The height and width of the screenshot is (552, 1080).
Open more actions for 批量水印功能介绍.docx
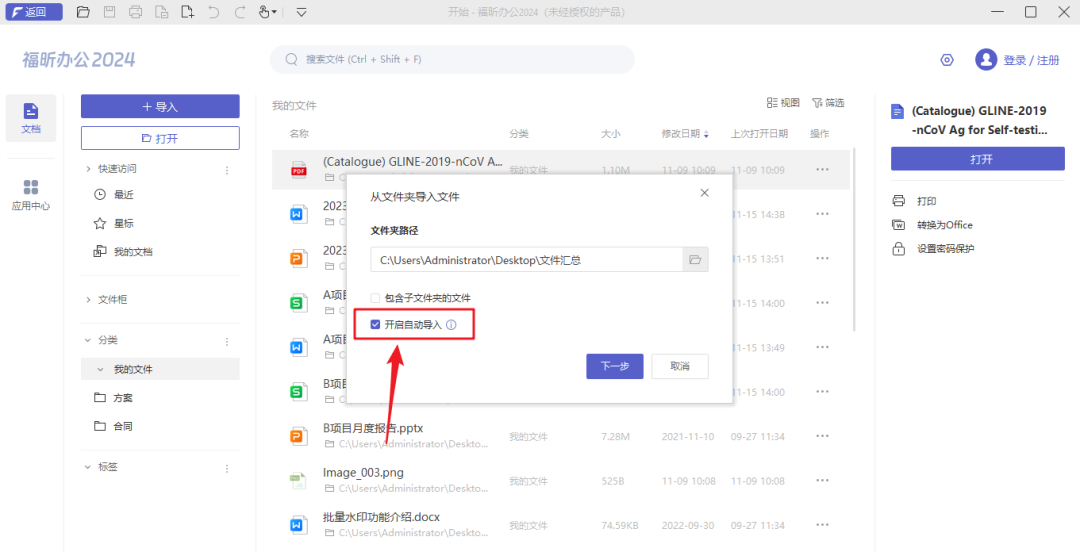(822, 525)
